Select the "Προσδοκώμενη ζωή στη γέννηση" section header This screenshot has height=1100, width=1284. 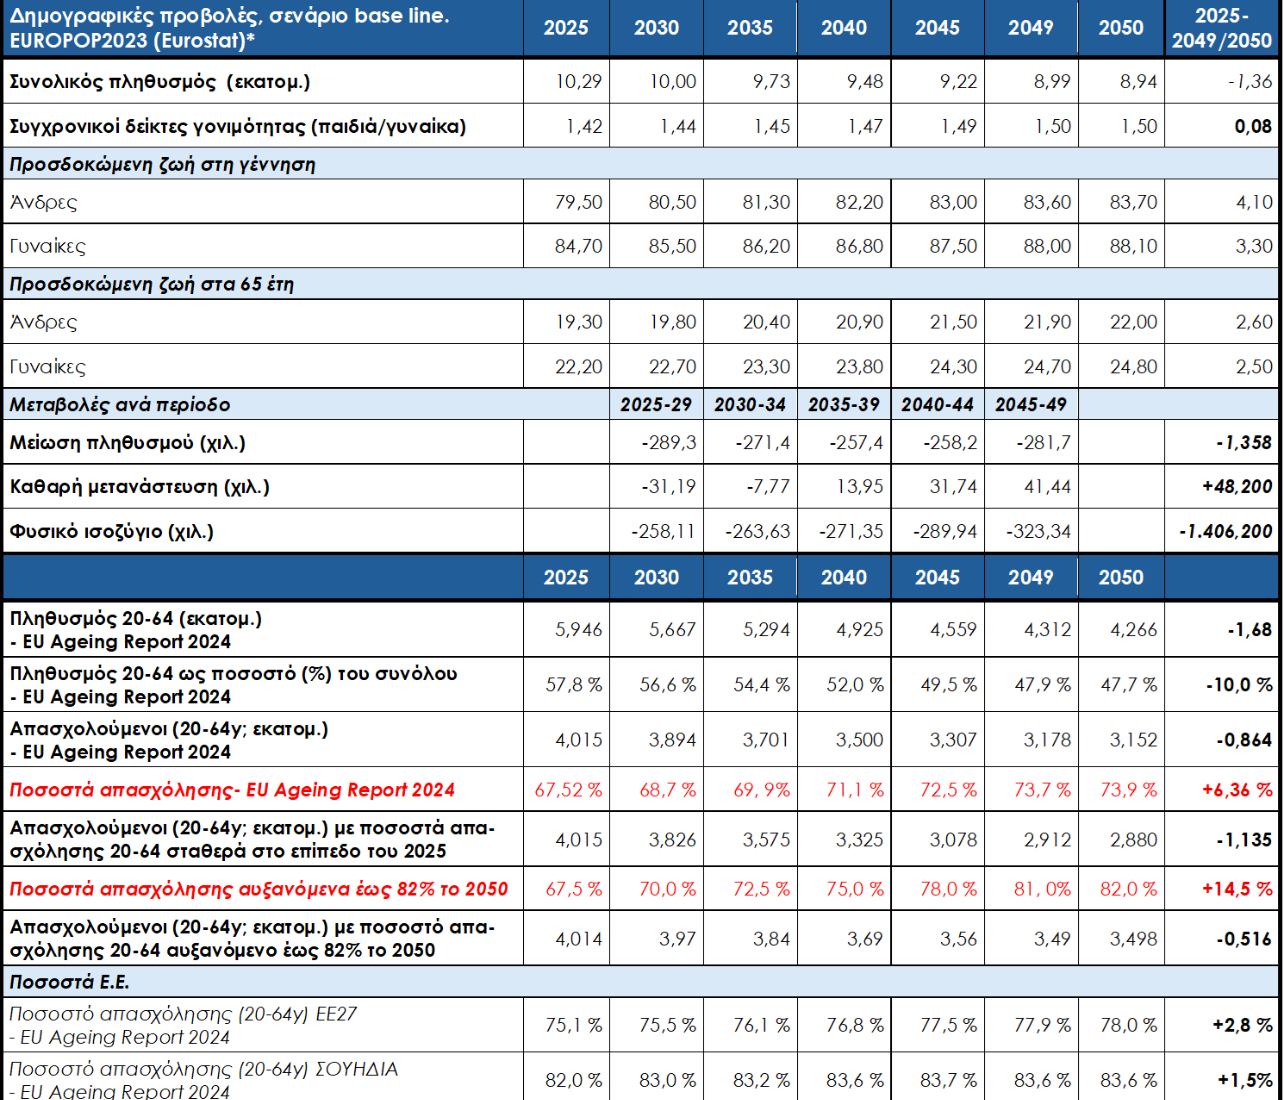[163, 164]
